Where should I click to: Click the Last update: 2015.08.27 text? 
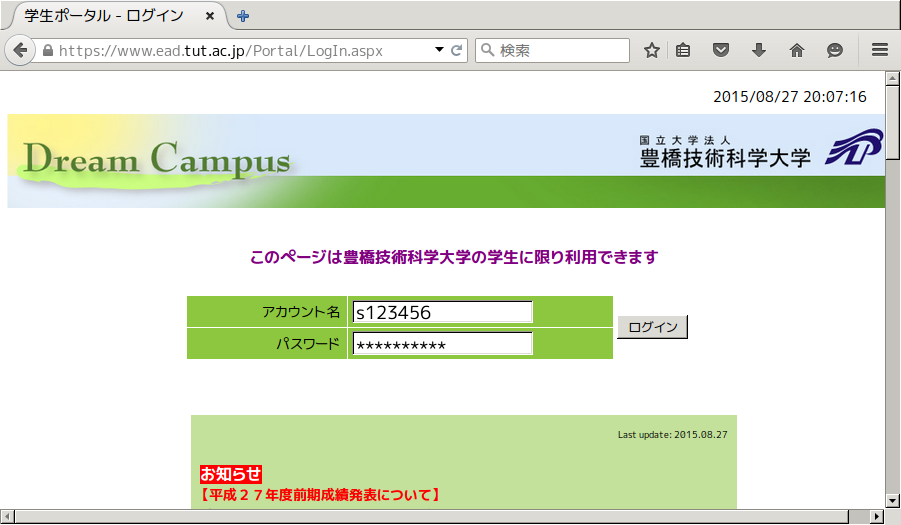(x=672, y=435)
